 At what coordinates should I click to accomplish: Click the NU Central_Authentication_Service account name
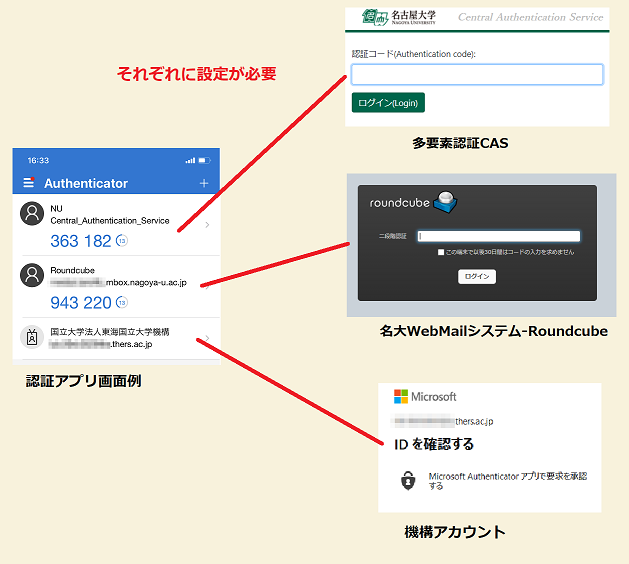pos(110,215)
